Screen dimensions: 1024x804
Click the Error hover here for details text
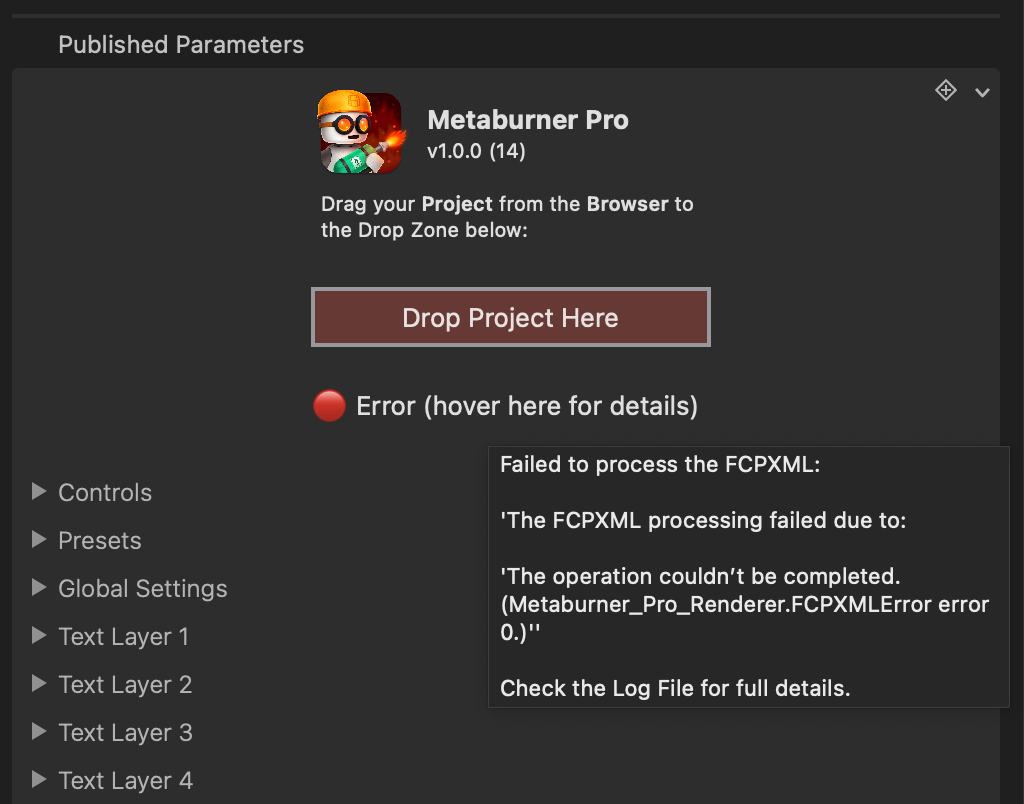(x=527, y=406)
